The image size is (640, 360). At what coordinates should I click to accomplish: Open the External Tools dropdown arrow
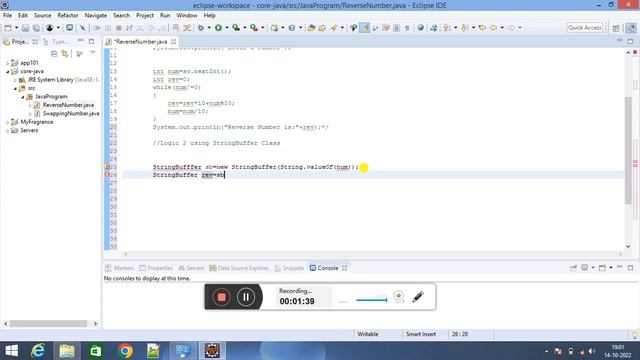(262, 28)
